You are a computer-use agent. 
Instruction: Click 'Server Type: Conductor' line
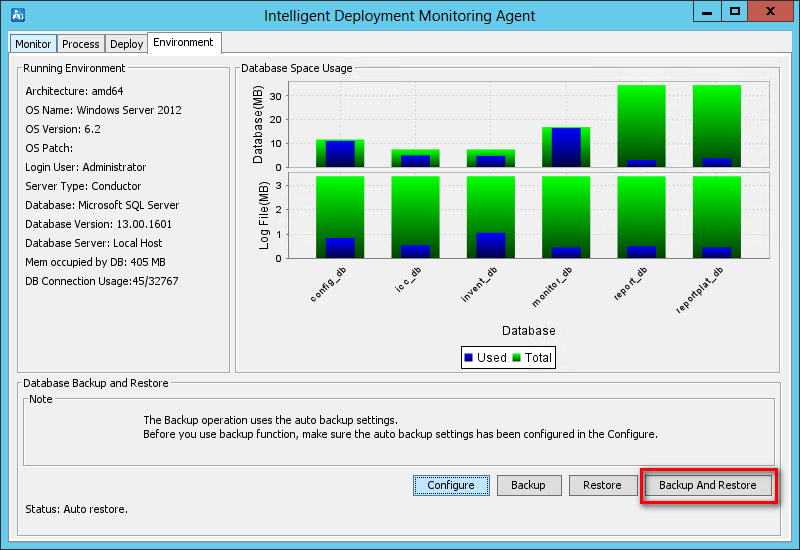[83, 186]
